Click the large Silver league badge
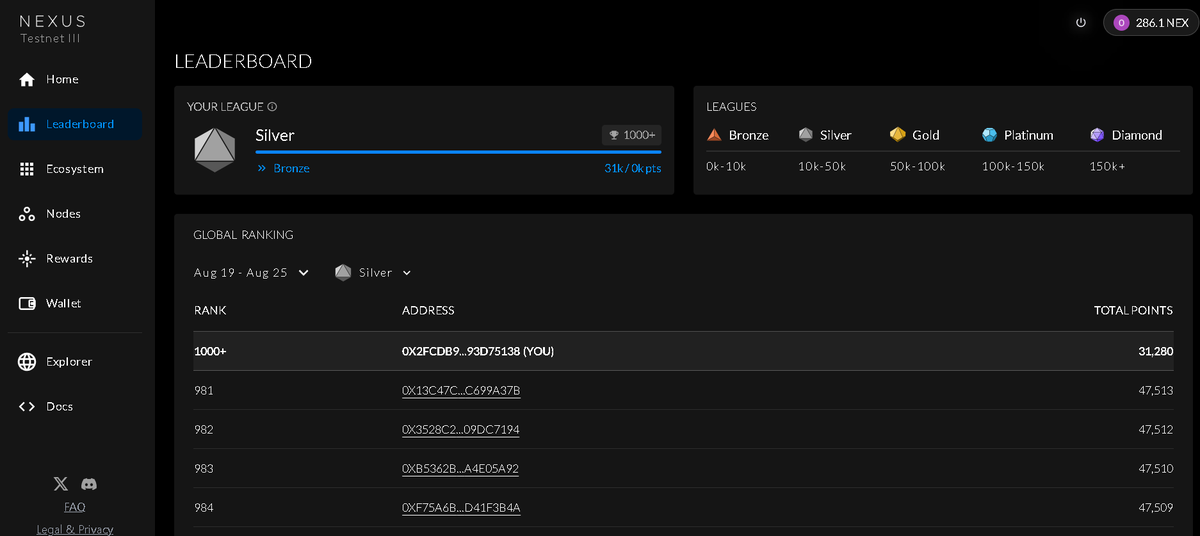This screenshot has width=1200, height=536. (214, 149)
